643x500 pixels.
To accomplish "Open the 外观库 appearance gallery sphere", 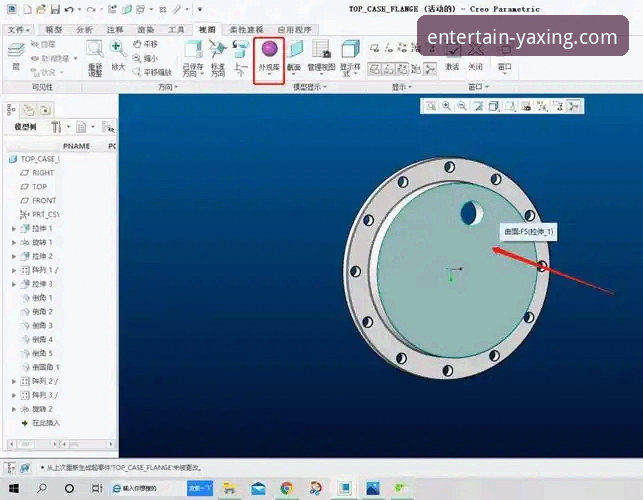I will point(268,50).
